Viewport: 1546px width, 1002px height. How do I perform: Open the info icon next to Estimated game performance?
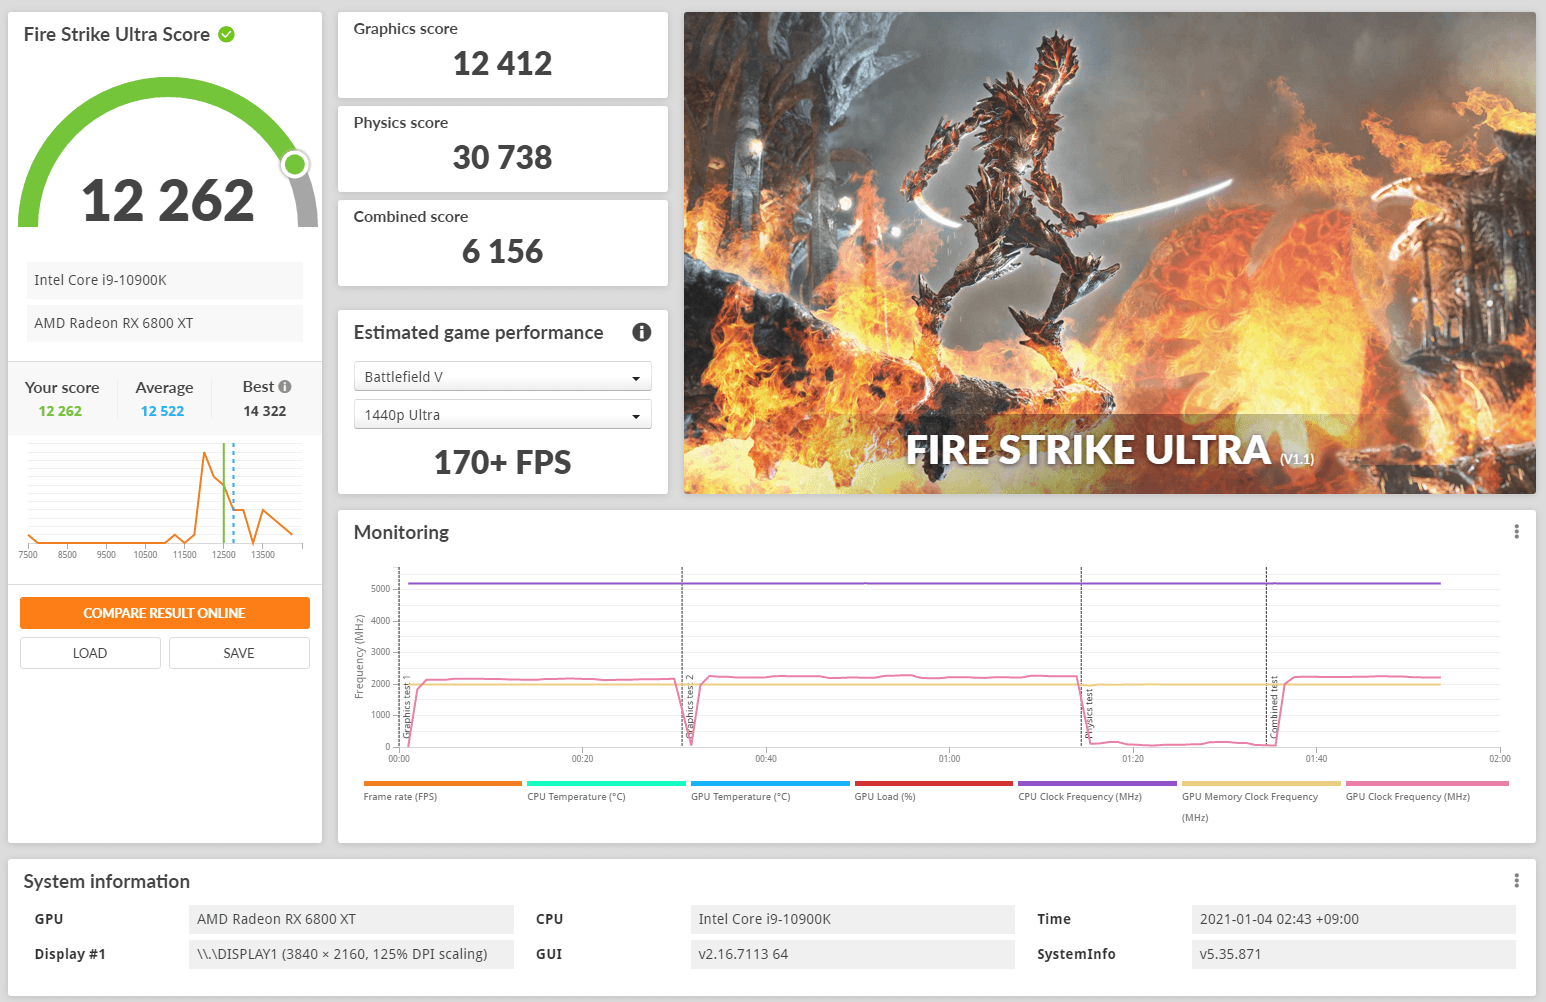[x=642, y=332]
